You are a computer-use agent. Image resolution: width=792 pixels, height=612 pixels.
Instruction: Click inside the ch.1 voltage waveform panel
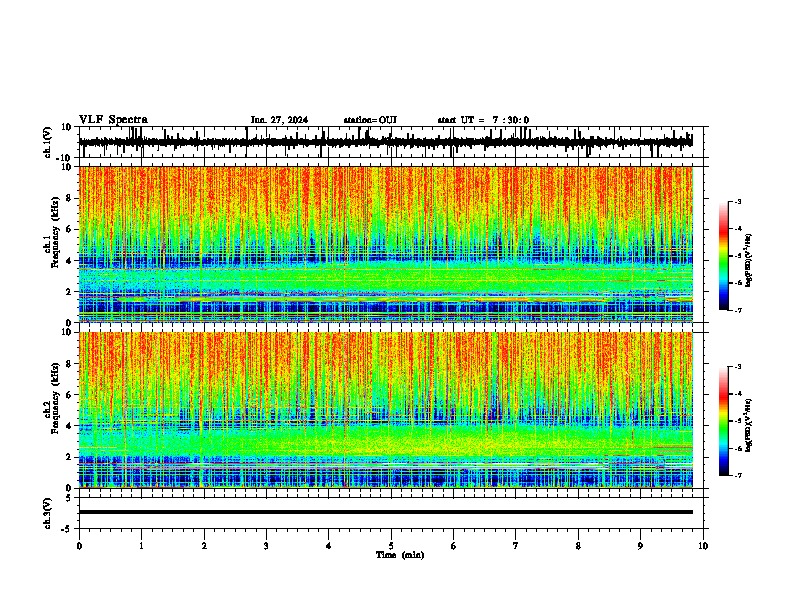[390, 142]
